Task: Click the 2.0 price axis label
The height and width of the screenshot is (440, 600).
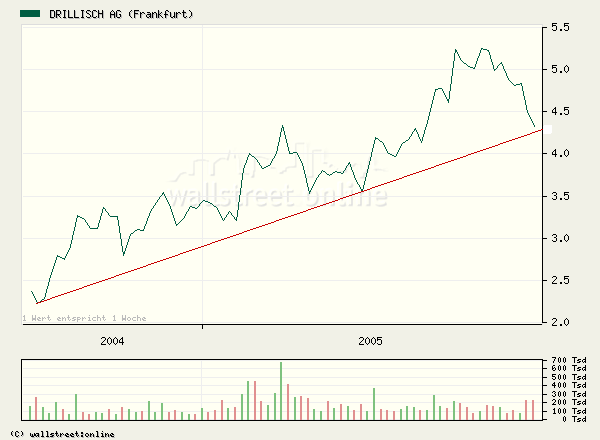Action: pos(557,323)
